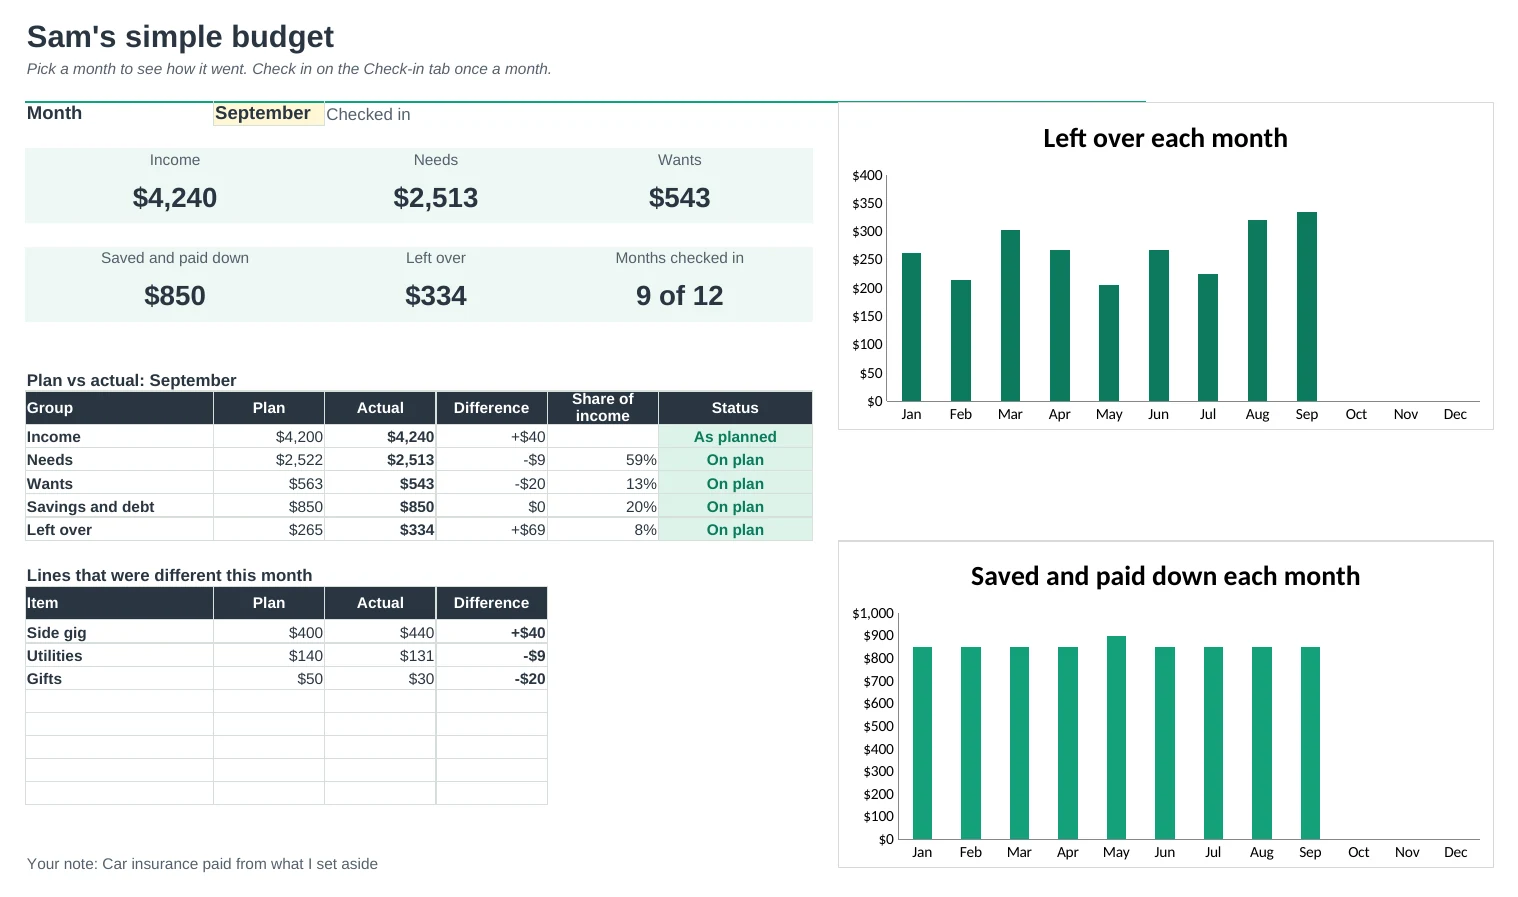Click the "Checked in" status text

tap(368, 115)
